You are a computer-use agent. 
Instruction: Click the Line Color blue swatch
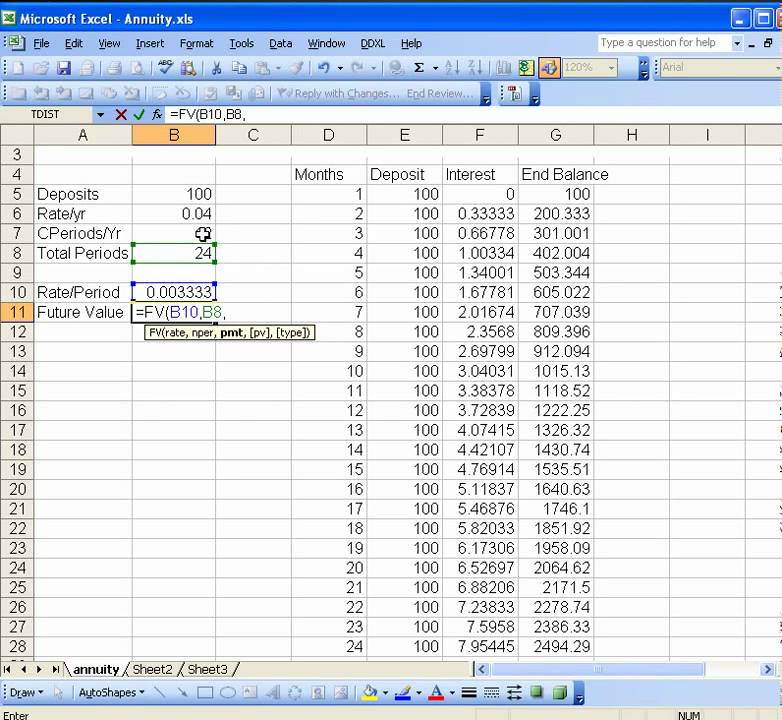(402, 692)
